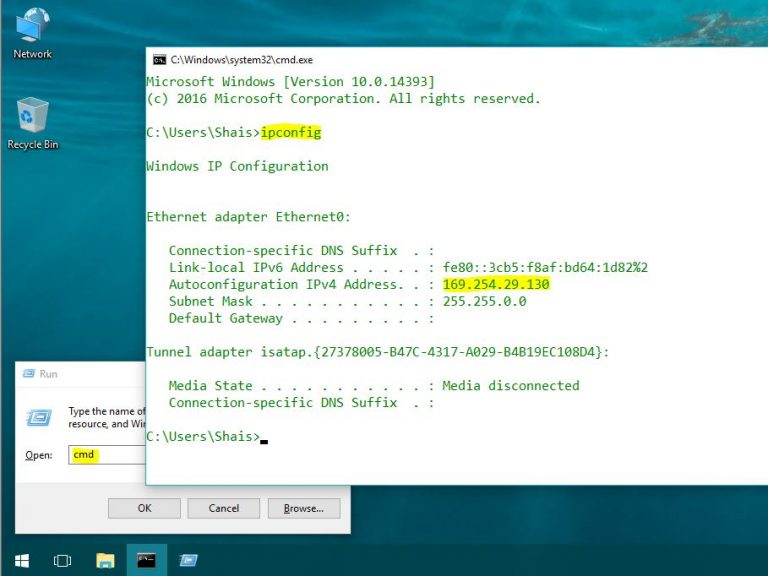Click 'Autoconfiguration IPv4 Address' label
The width and height of the screenshot is (768, 576).
pos(283,284)
